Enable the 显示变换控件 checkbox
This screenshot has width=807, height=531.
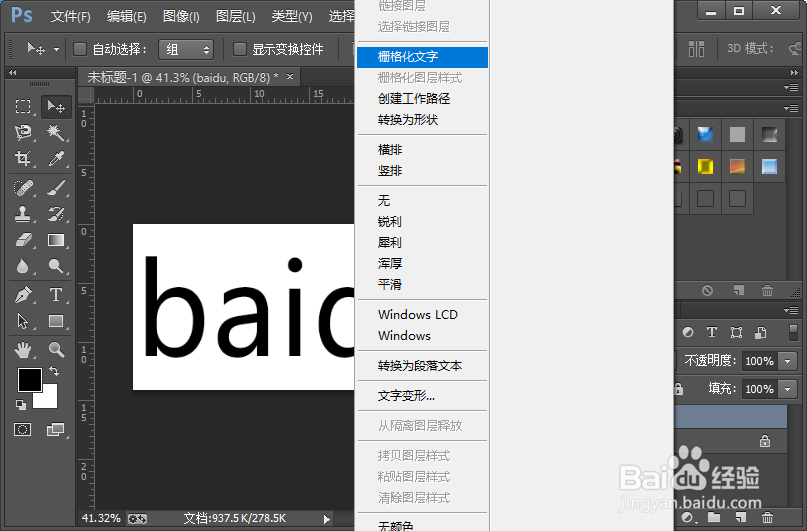(240, 49)
